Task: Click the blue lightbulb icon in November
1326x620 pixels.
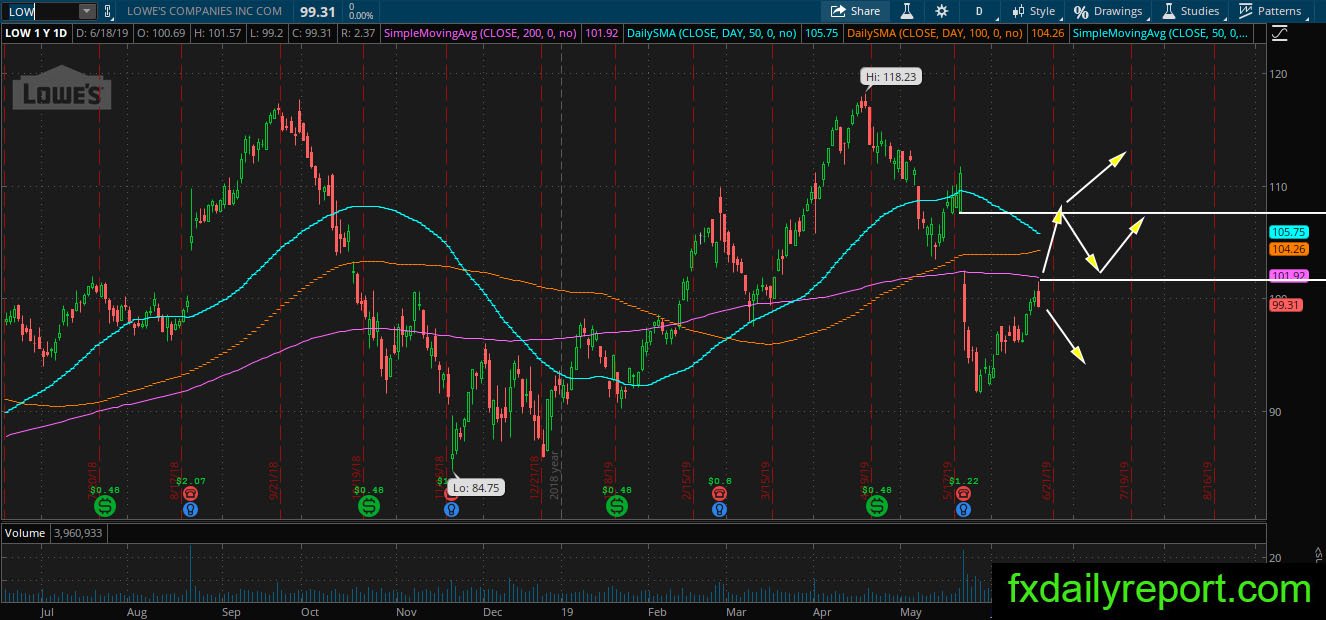Action: [451, 510]
